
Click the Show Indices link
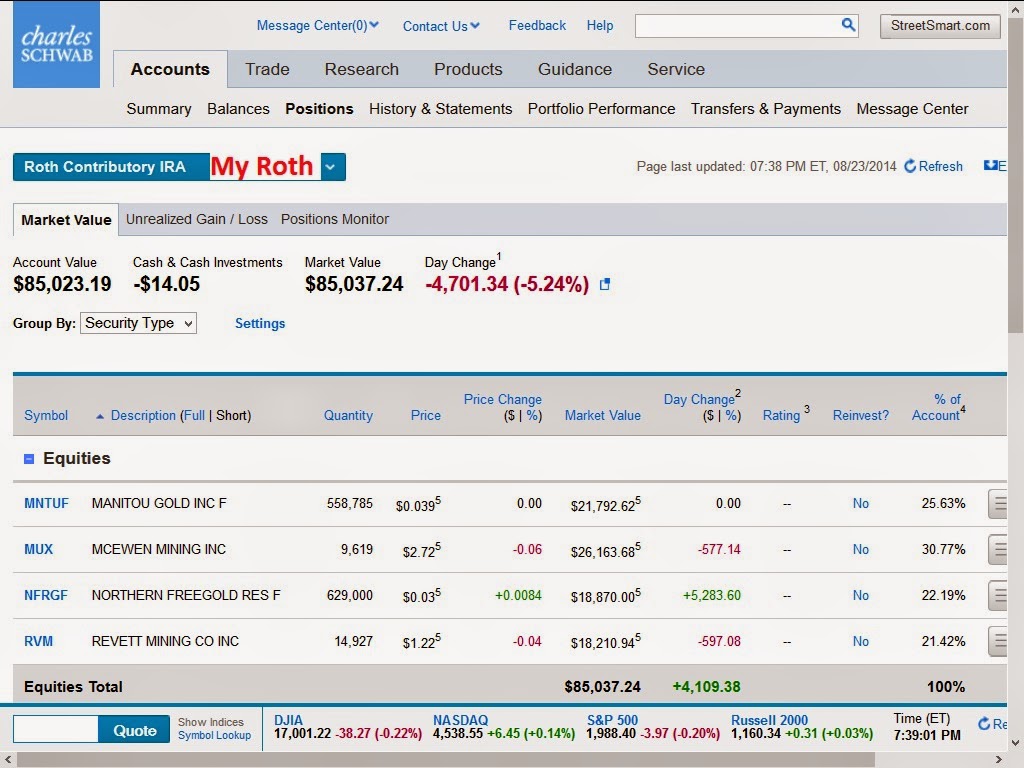coord(210,722)
